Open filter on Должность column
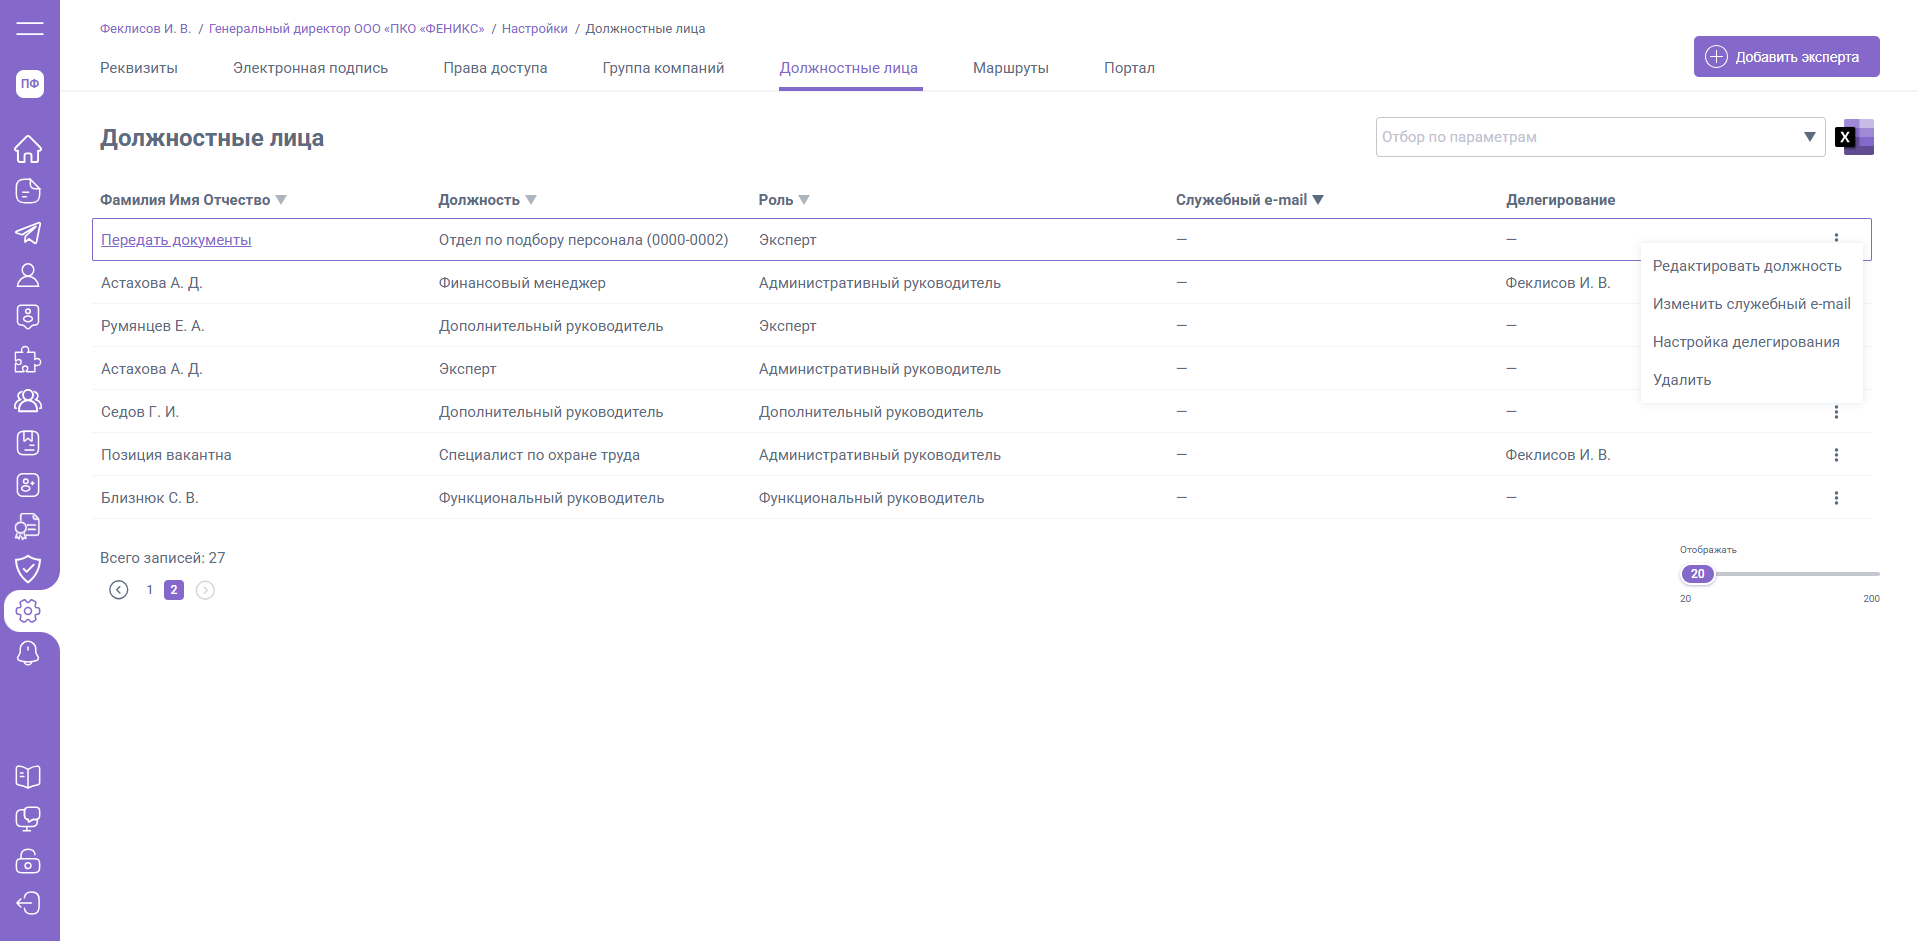 [x=531, y=200]
